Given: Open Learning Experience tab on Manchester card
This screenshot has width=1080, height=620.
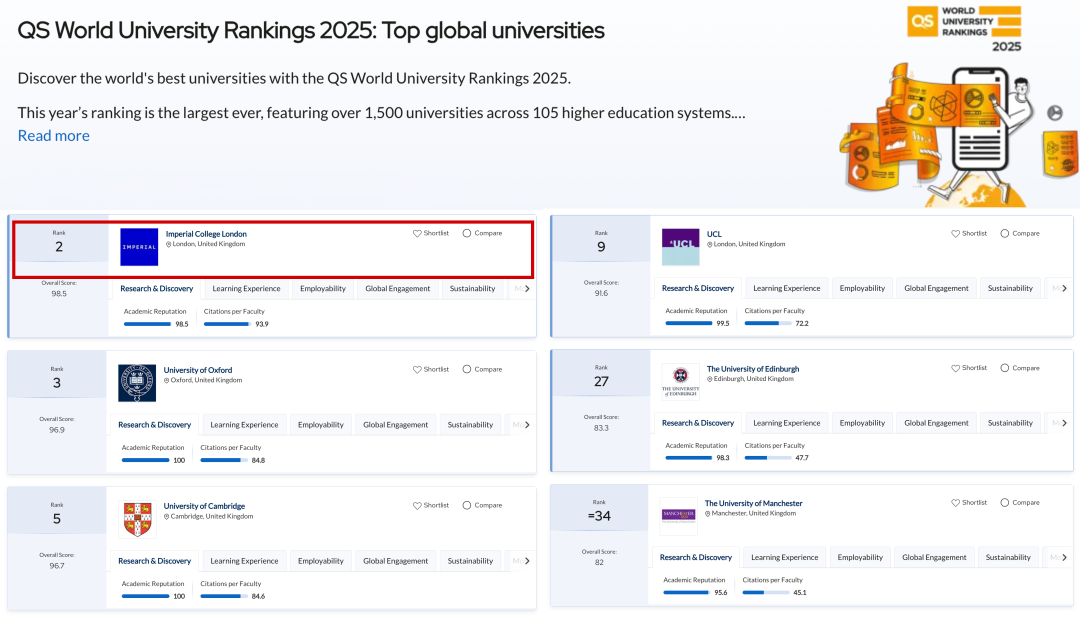Looking at the screenshot, I should (x=785, y=557).
